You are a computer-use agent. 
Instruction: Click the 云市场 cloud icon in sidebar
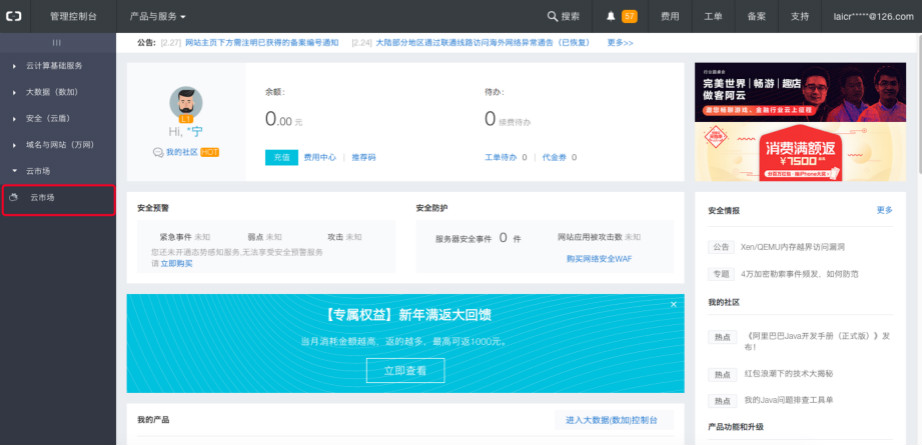click(14, 198)
